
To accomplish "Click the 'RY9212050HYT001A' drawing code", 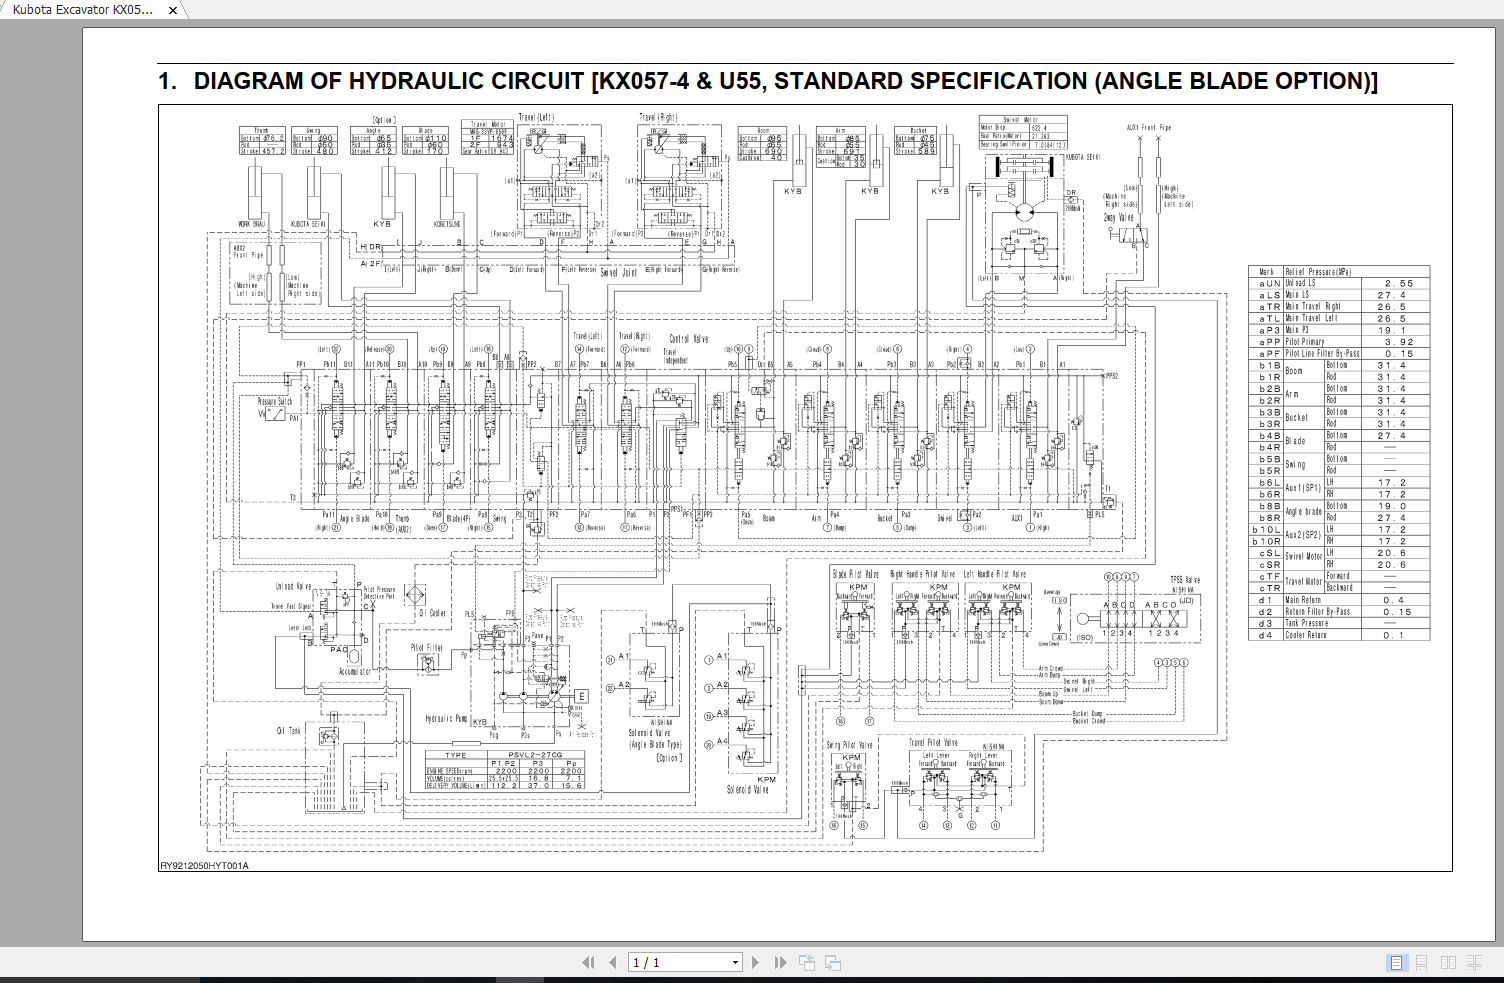I will [x=204, y=866].
